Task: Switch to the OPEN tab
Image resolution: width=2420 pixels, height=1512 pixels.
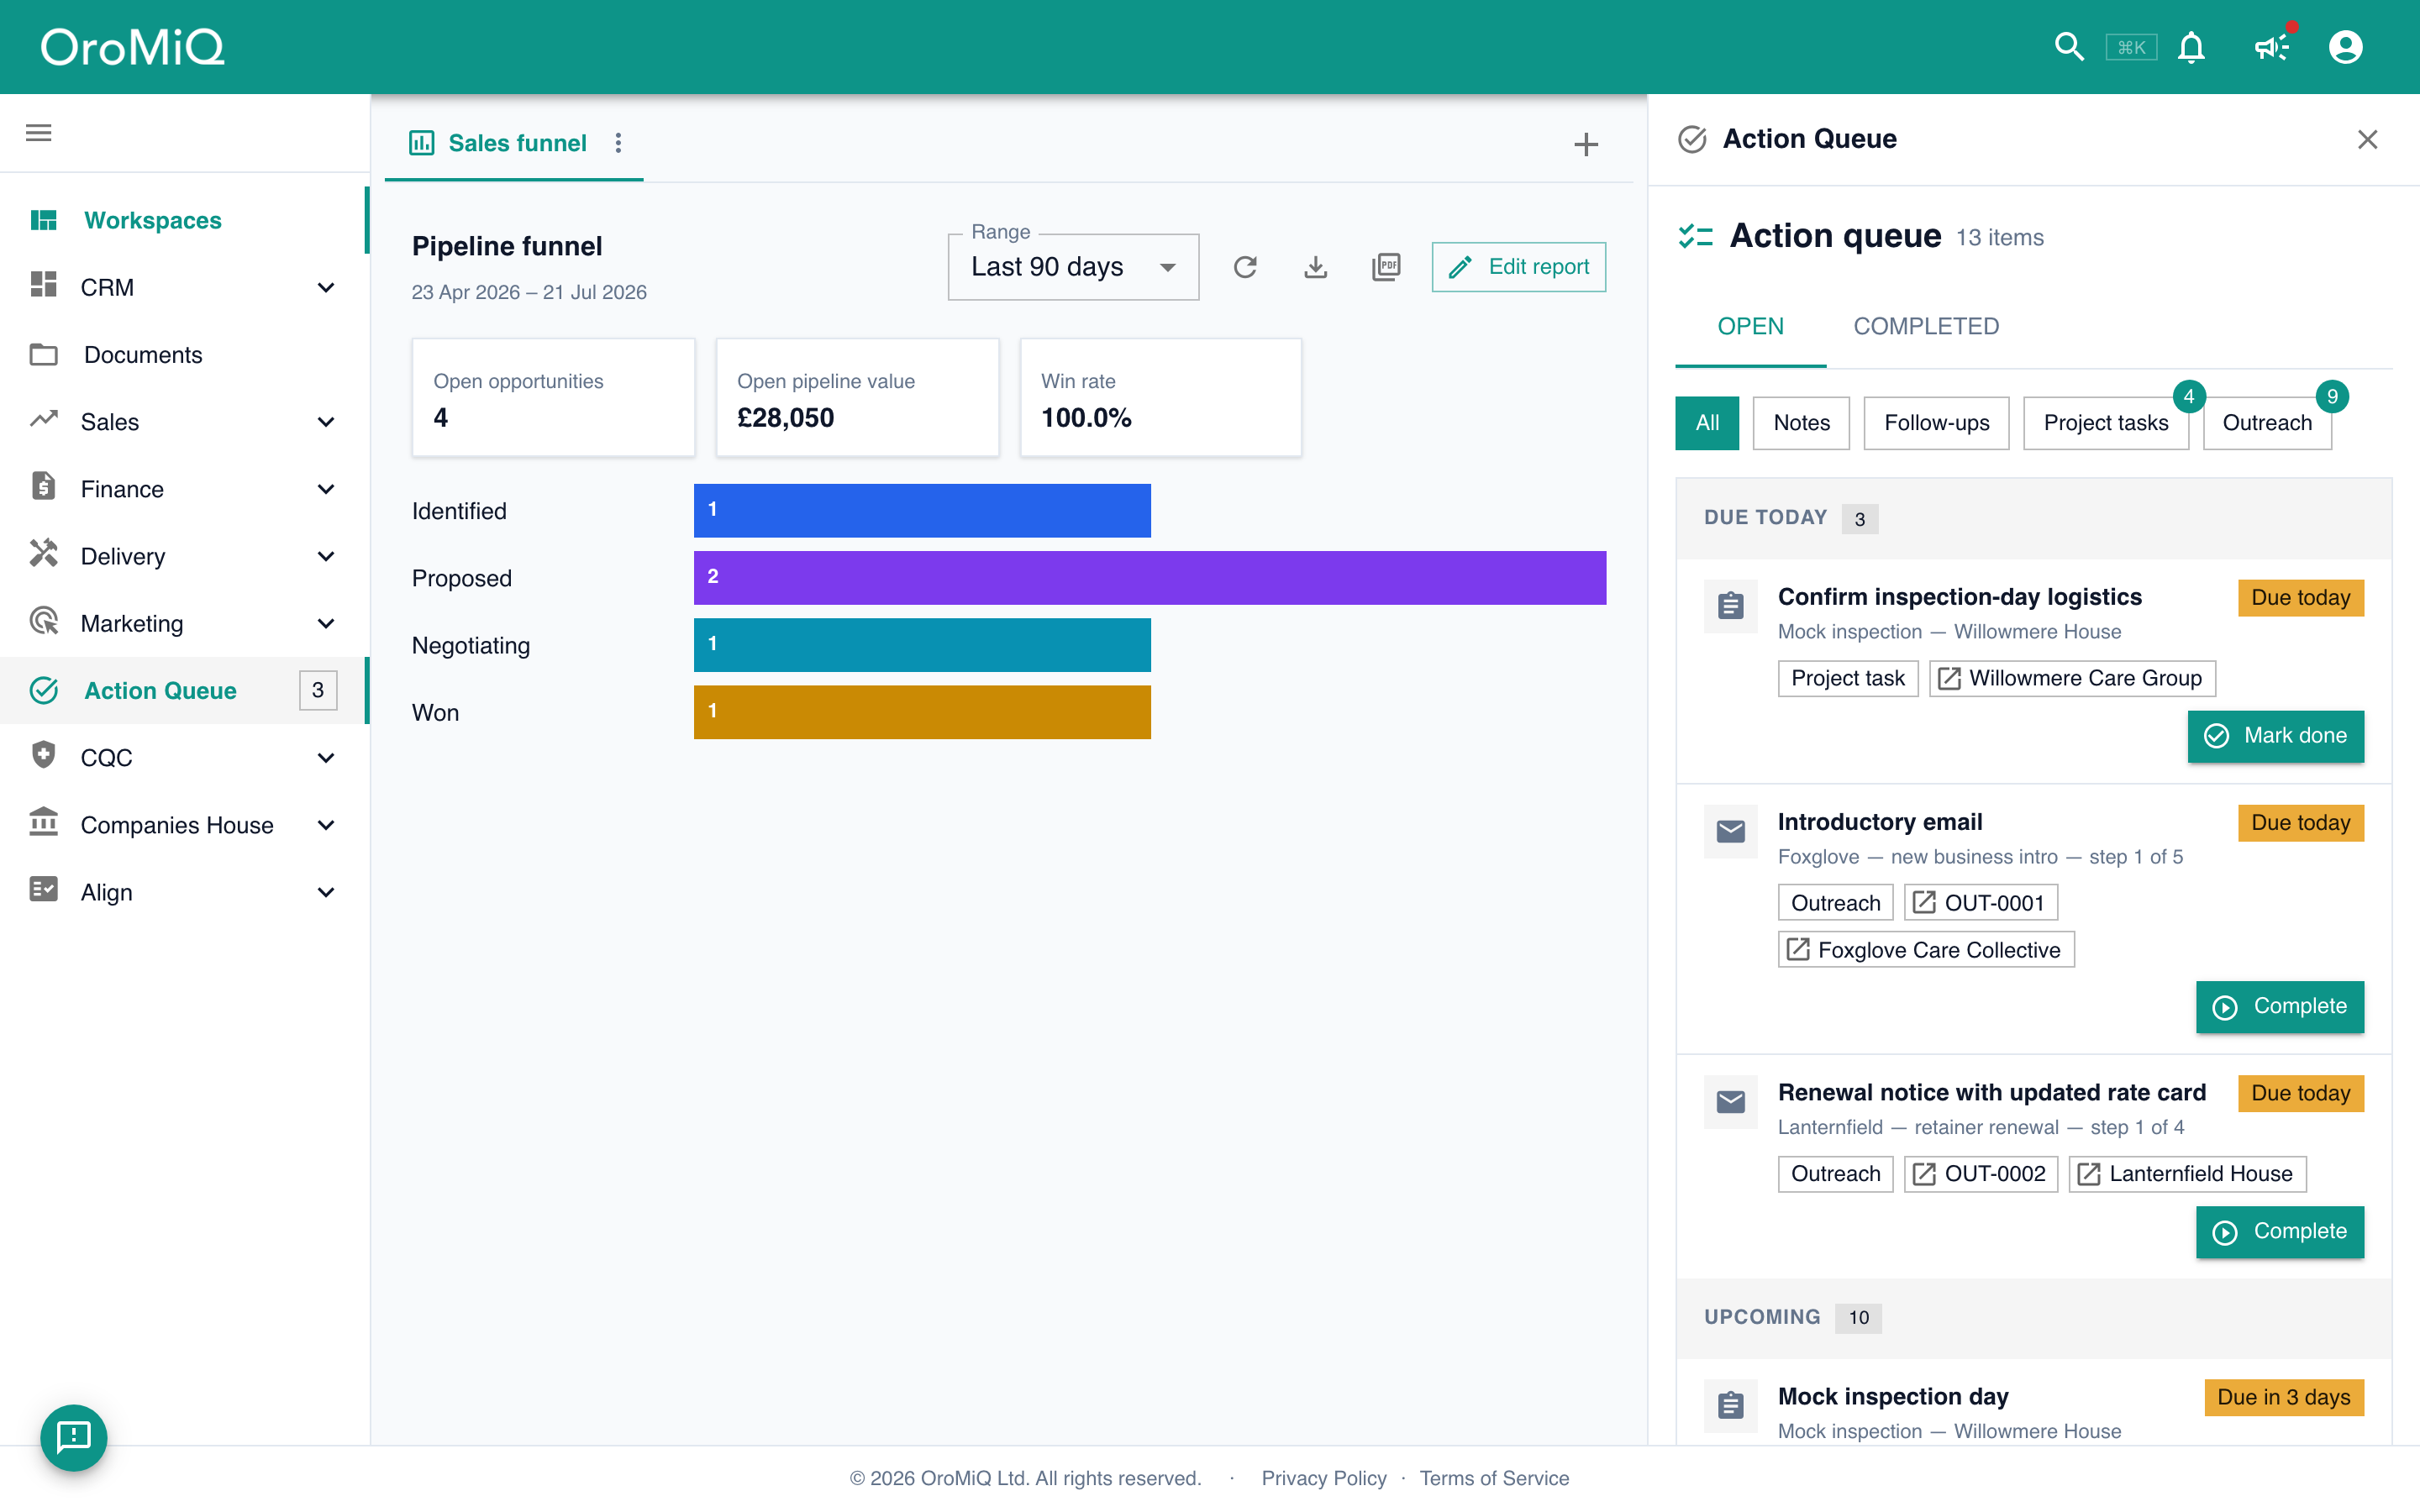Action: coord(1750,326)
